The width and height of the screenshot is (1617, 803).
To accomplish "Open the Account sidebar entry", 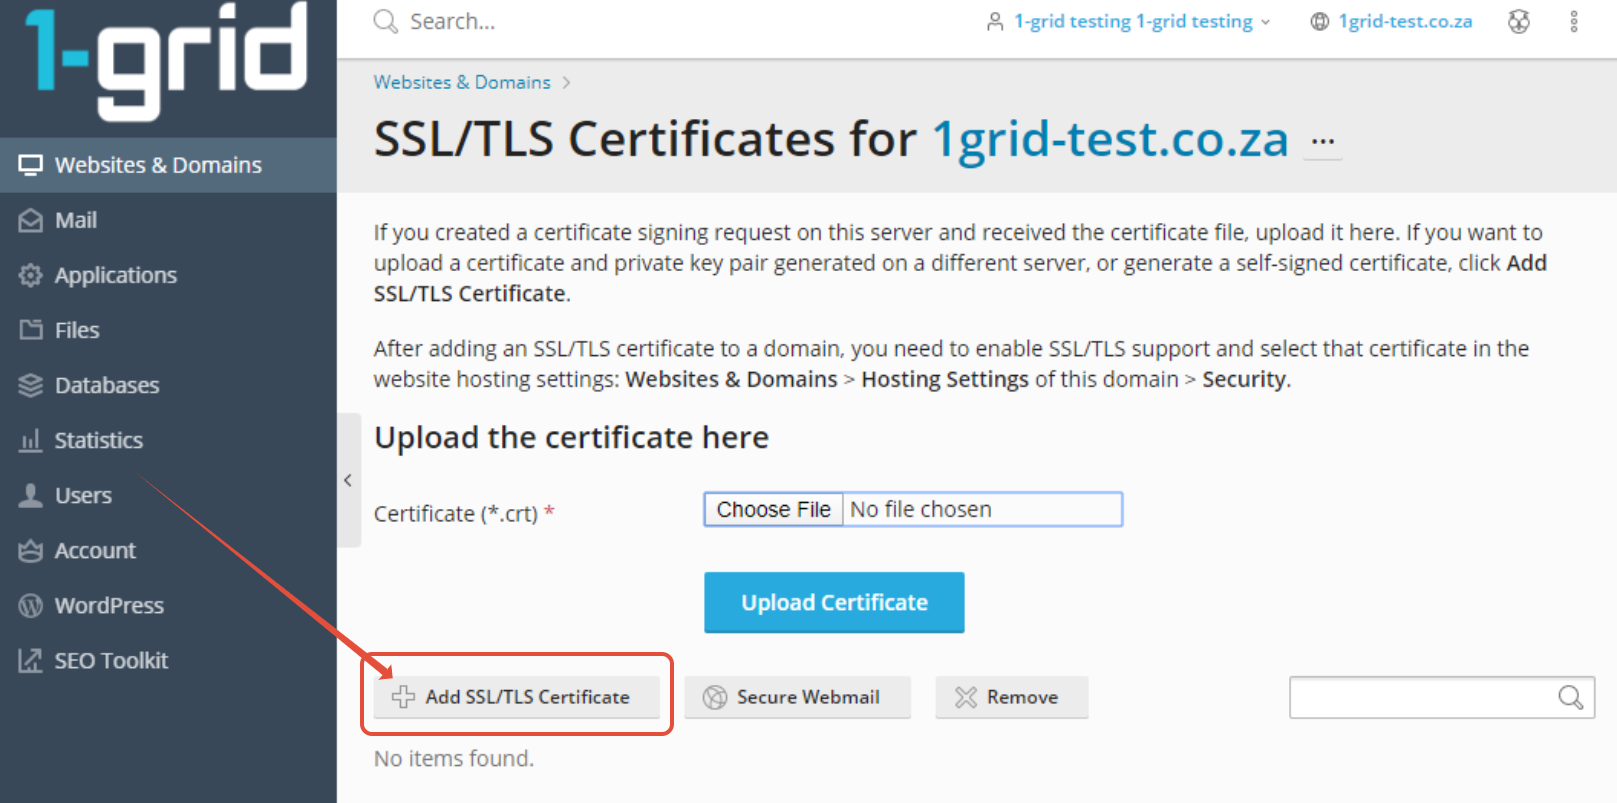I will 168,550.
